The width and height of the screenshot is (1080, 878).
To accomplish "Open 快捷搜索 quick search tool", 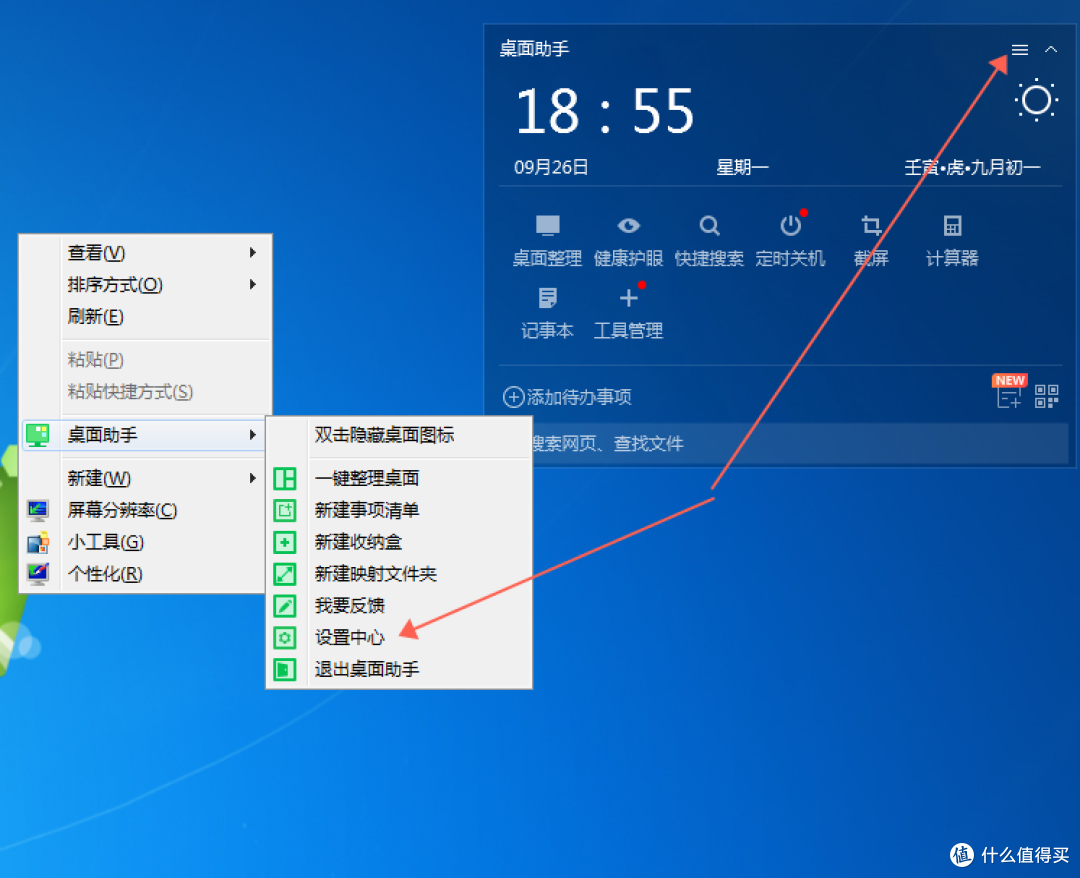I will point(709,240).
